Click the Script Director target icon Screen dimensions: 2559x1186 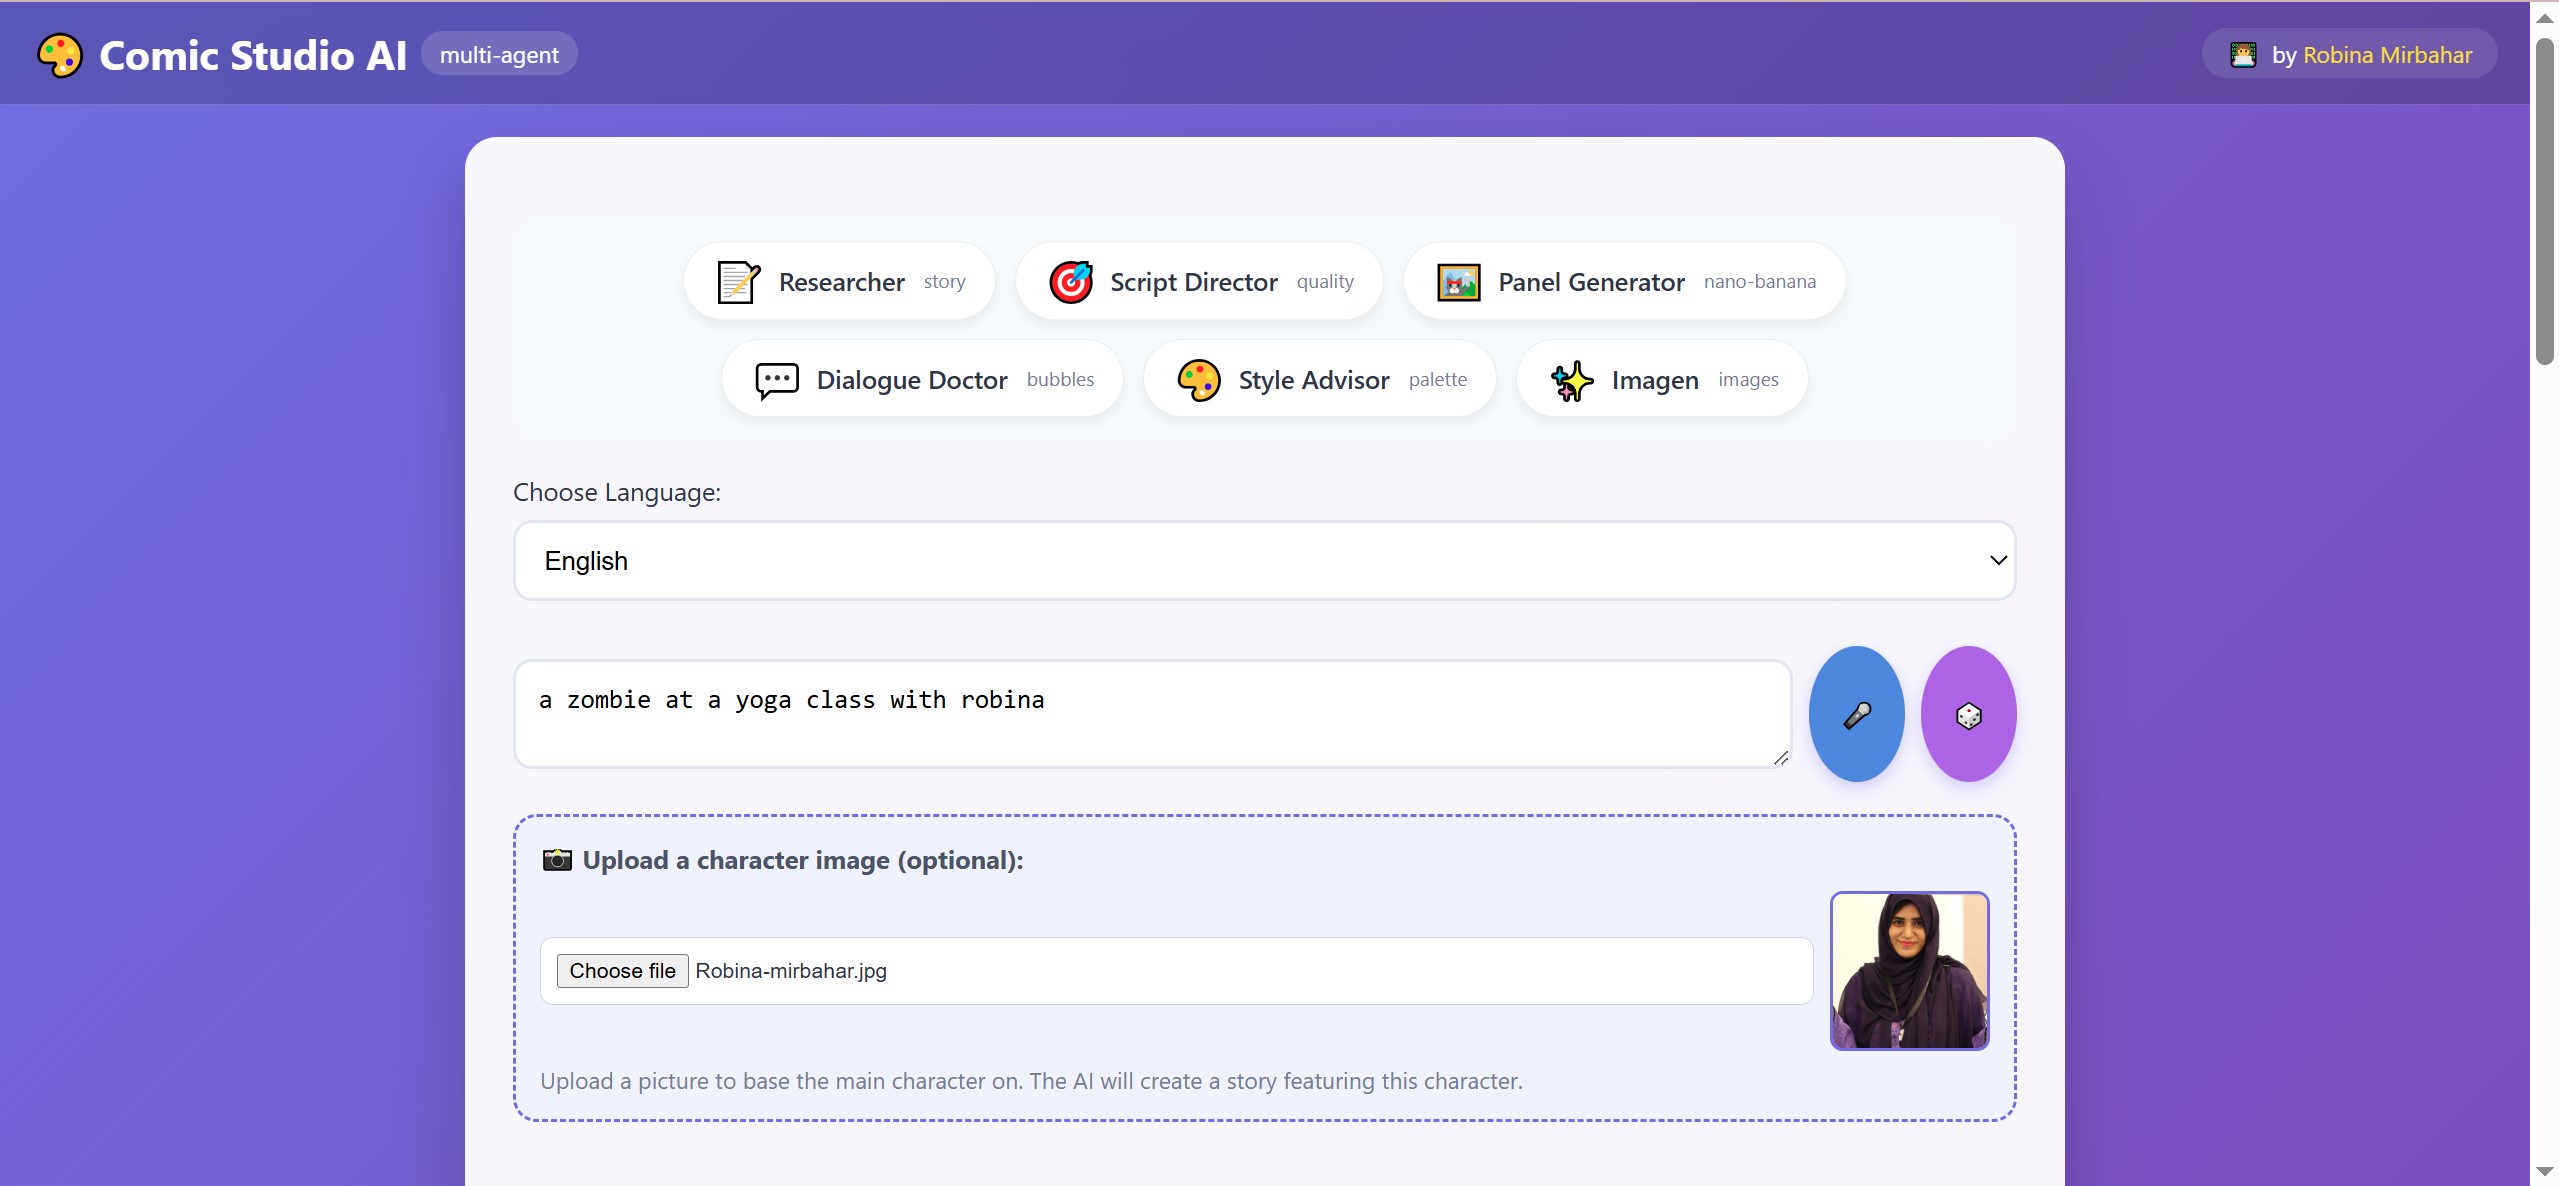[x=1070, y=282]
